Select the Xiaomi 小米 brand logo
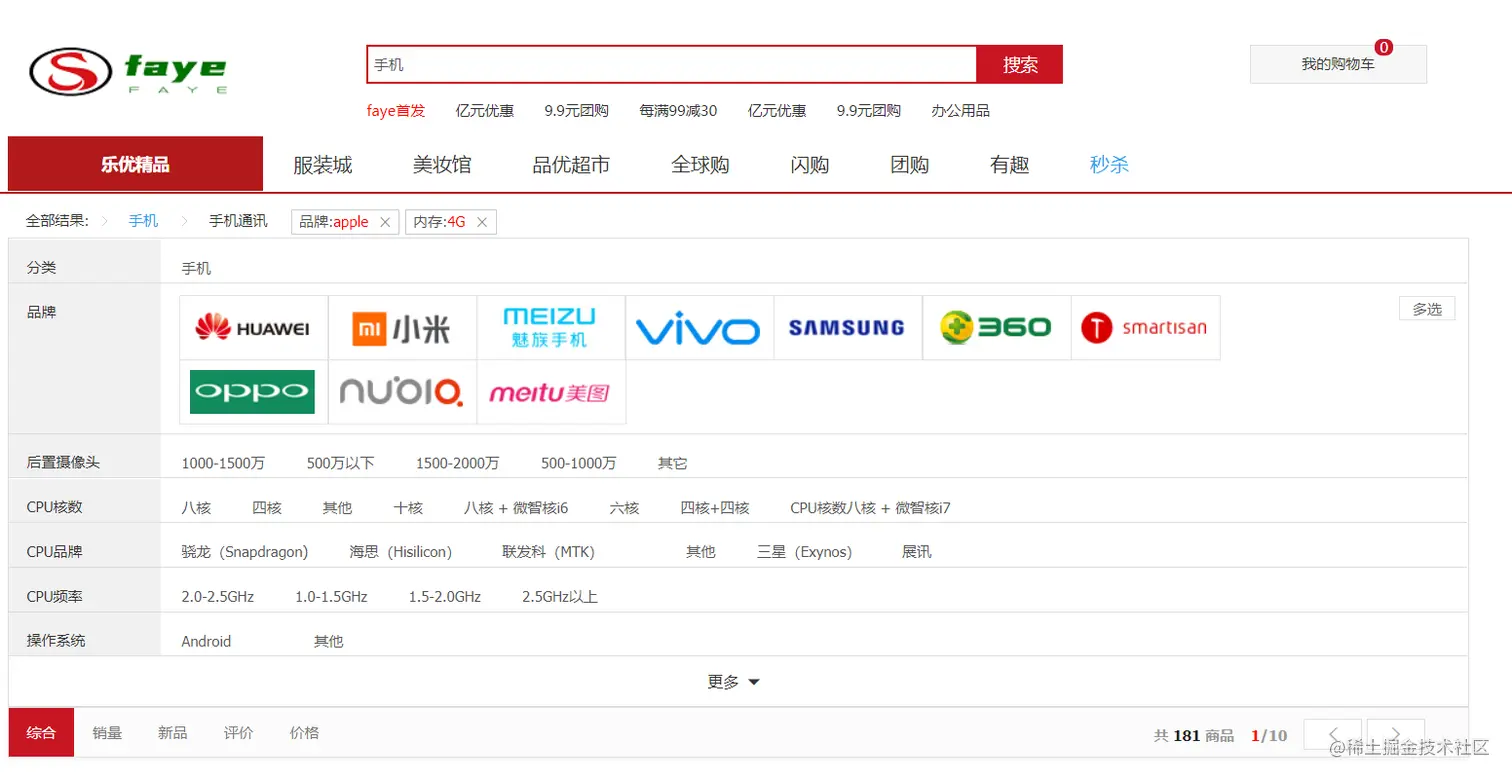This screenshot has height=780, width=1512. coord(402,327)
